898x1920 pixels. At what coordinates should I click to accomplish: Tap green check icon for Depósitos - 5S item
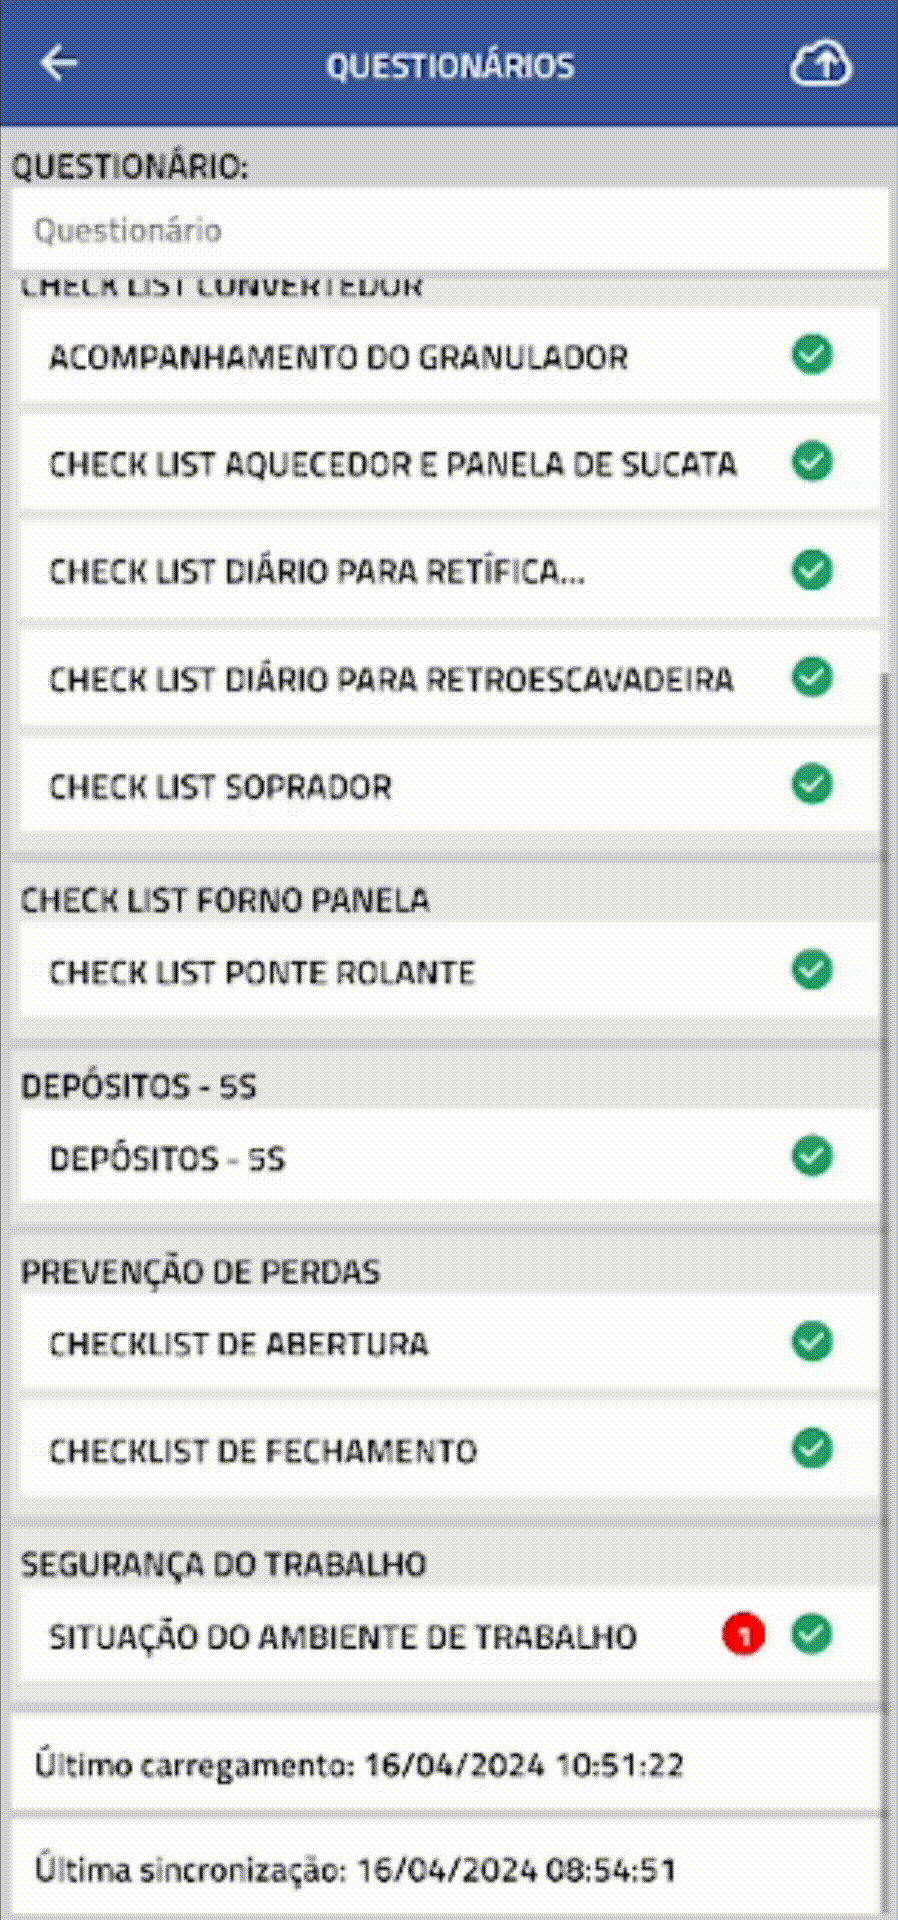812,1156
